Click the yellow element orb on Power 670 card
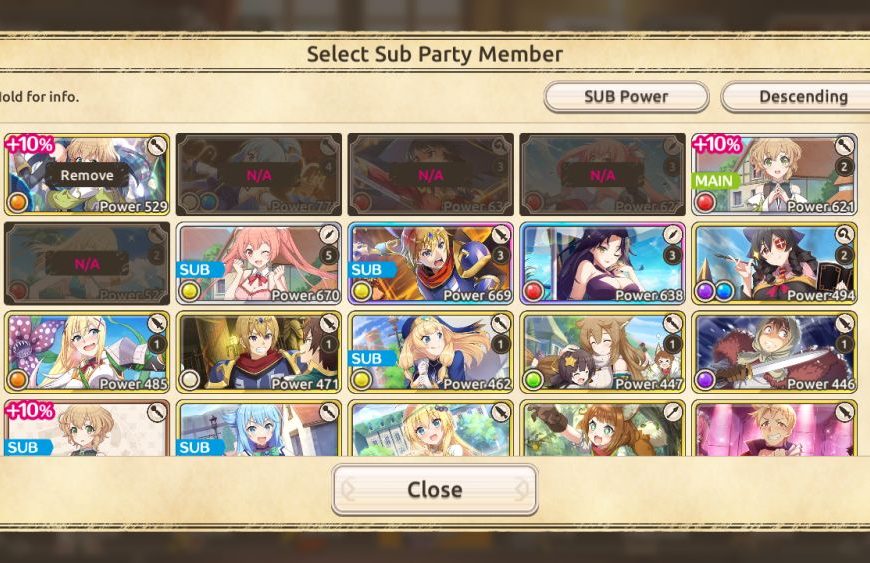 pyautogui.click(x=190, y=291)
